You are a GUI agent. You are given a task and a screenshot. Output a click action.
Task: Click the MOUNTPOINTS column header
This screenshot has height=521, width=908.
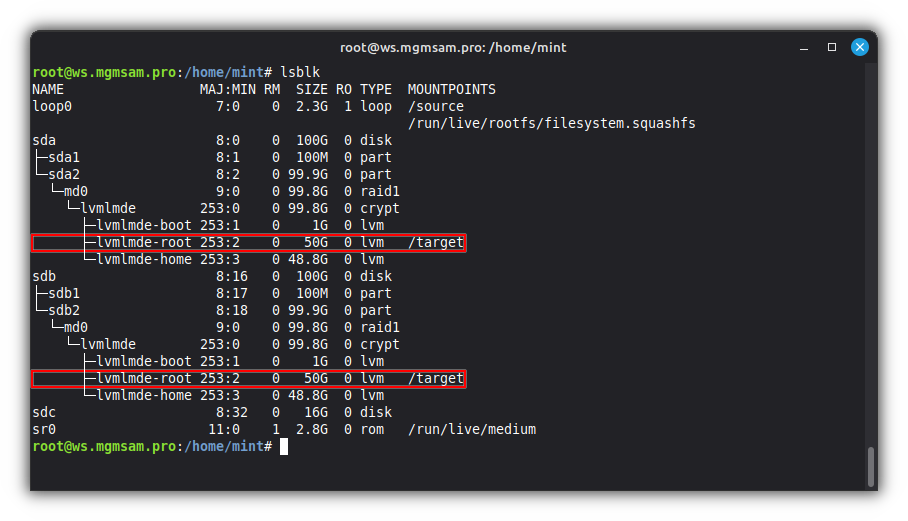pyautogui.click(x=451, y=89)
